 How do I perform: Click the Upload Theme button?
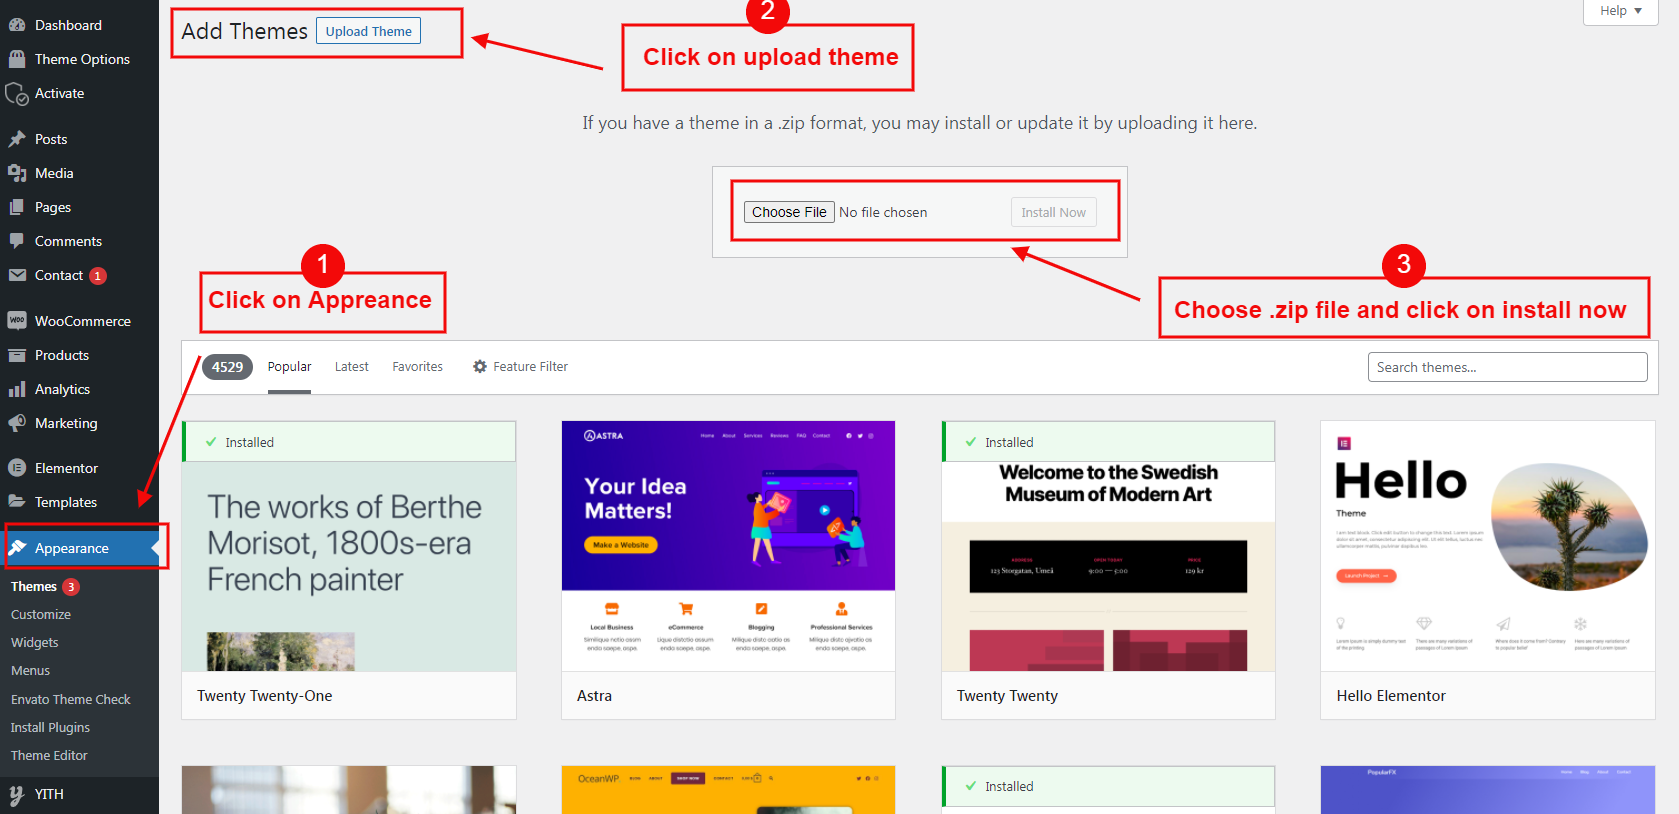[x=368, y=31]
